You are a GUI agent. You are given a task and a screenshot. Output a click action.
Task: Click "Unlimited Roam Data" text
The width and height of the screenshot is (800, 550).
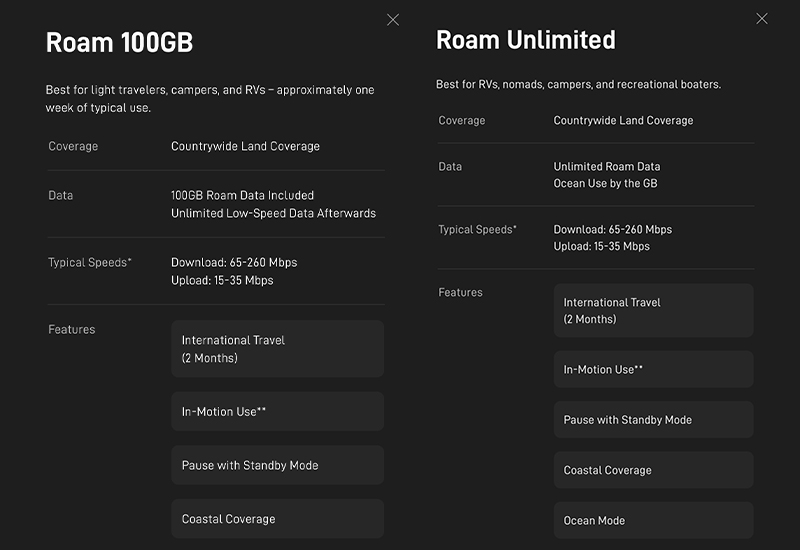click(607, 166)
